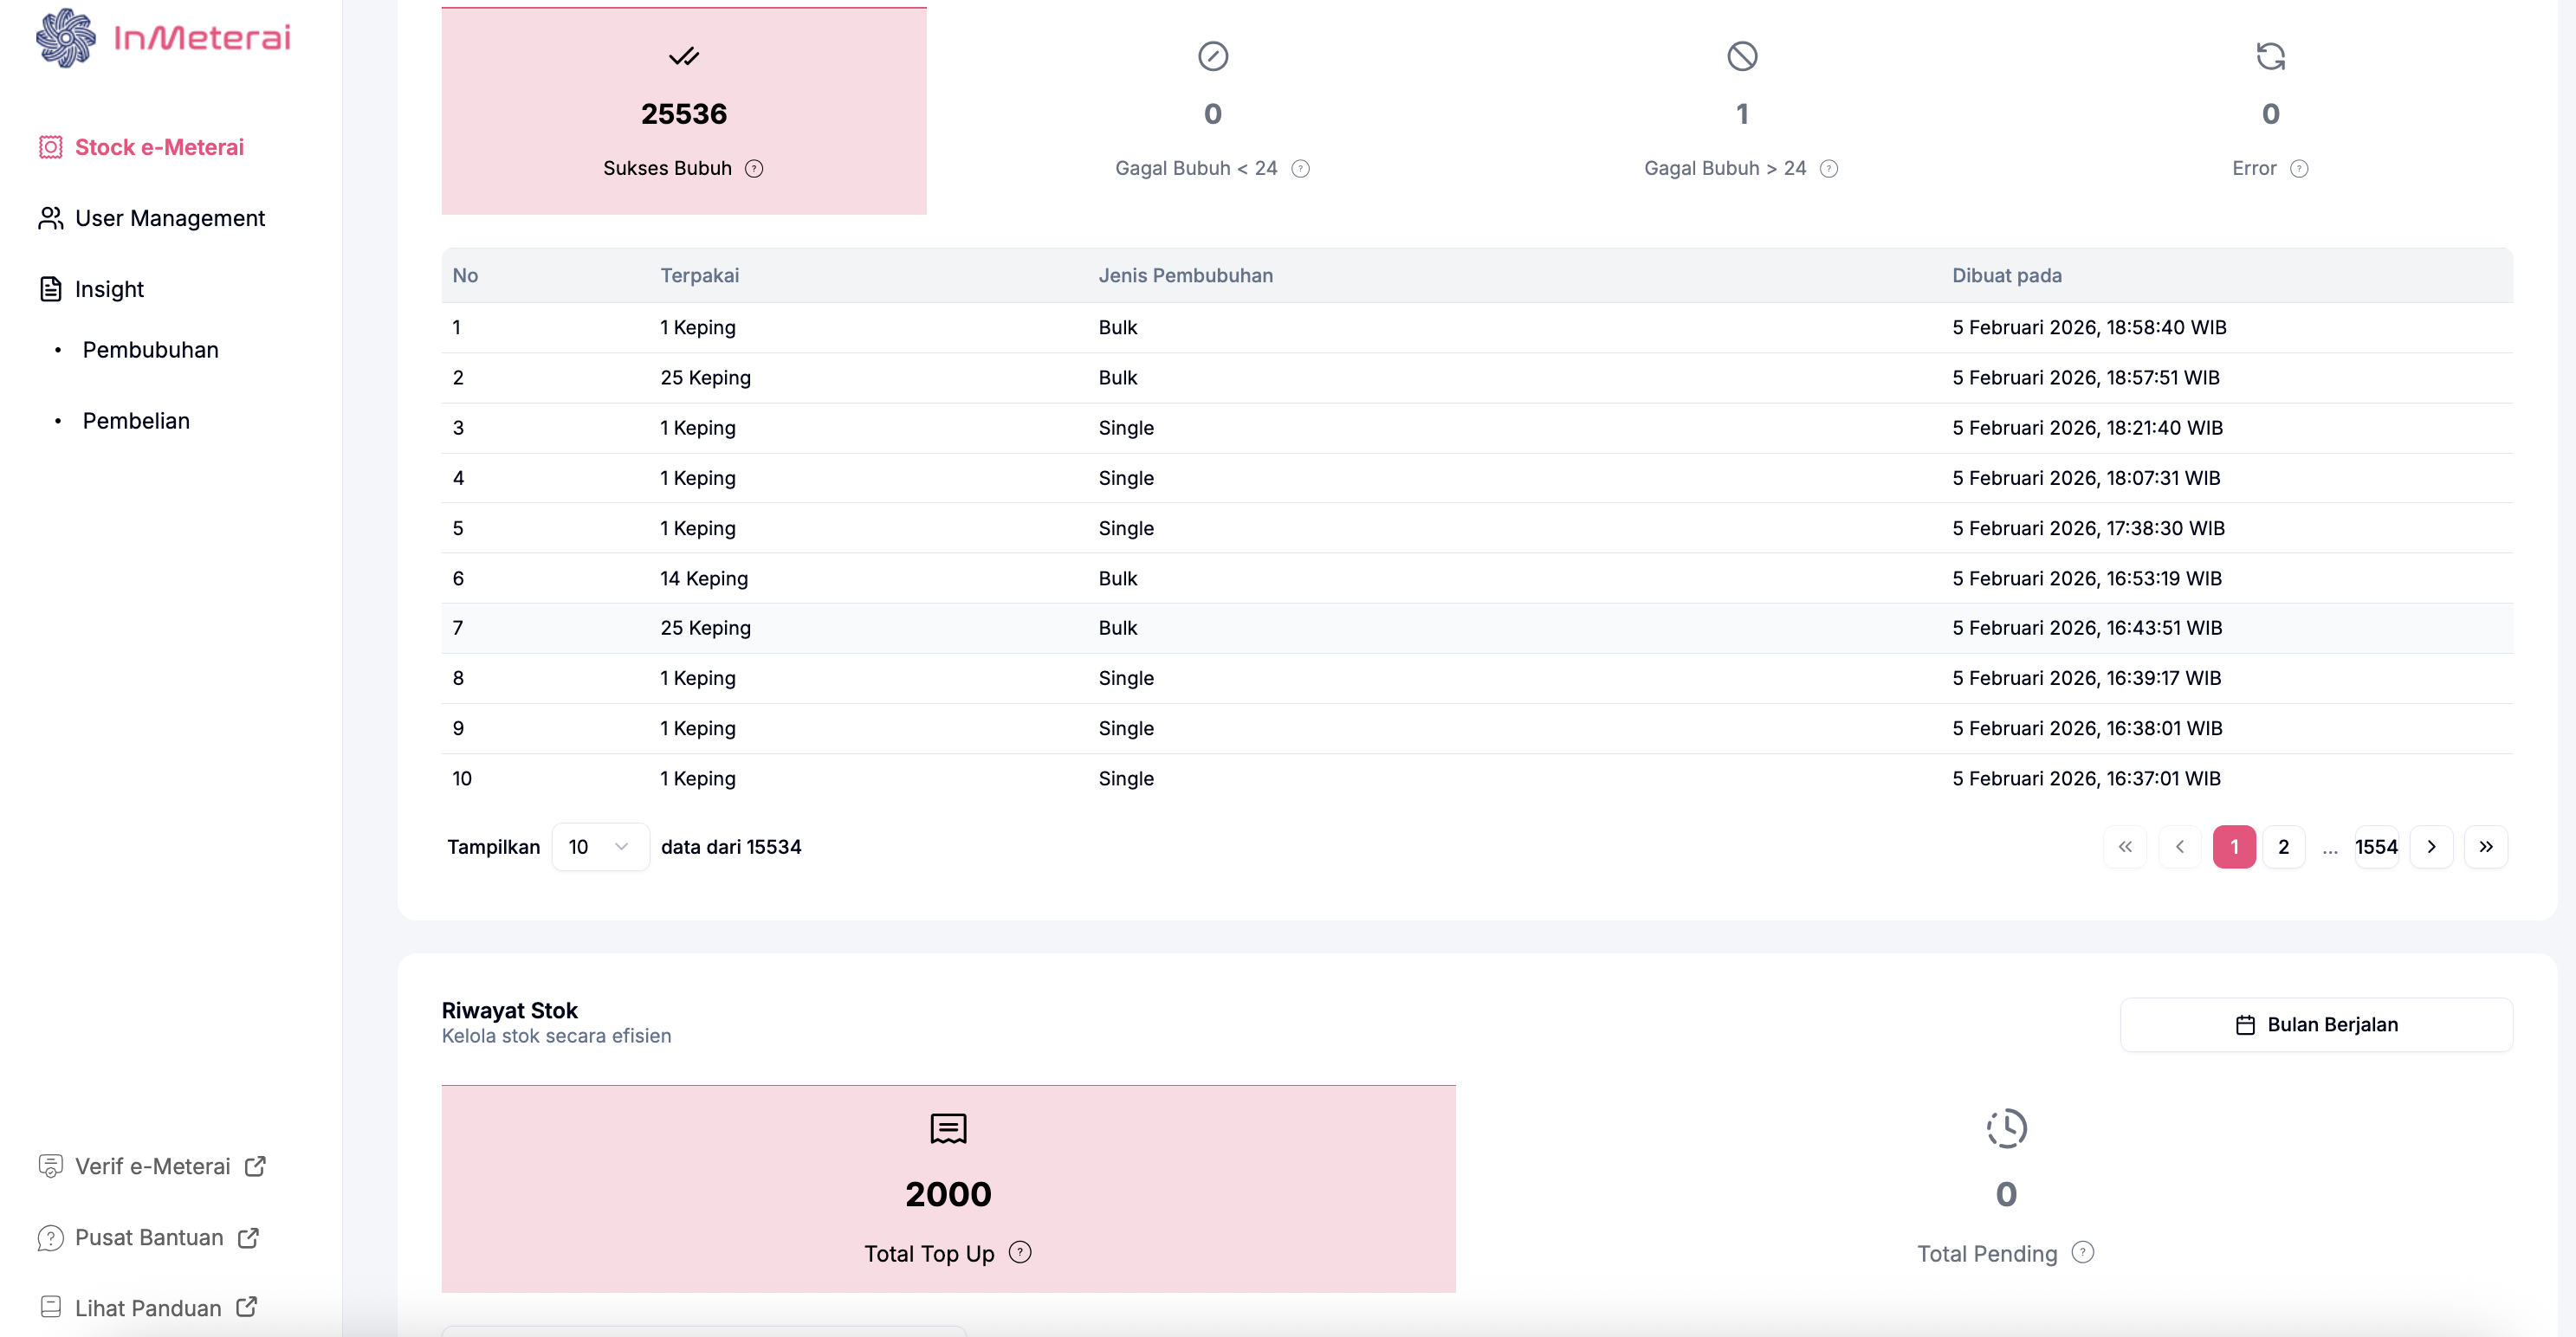
Task: Open Pusat Bantuan help link
Action: pyautogui.click(x=149, y=1237)
